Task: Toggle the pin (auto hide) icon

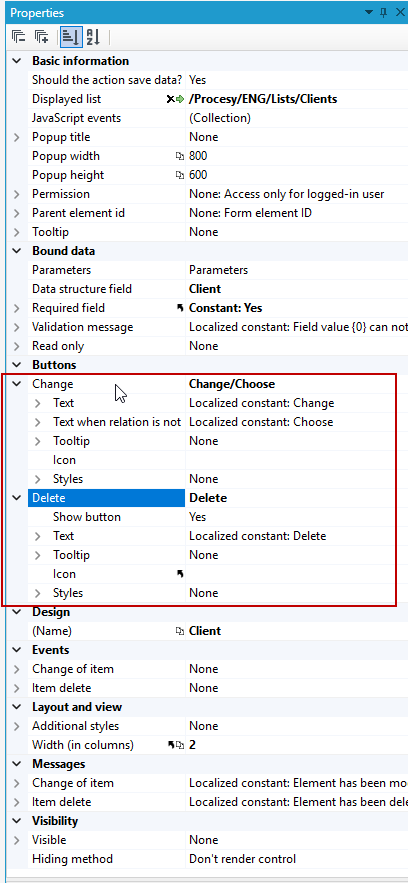Action: [384, 12]
